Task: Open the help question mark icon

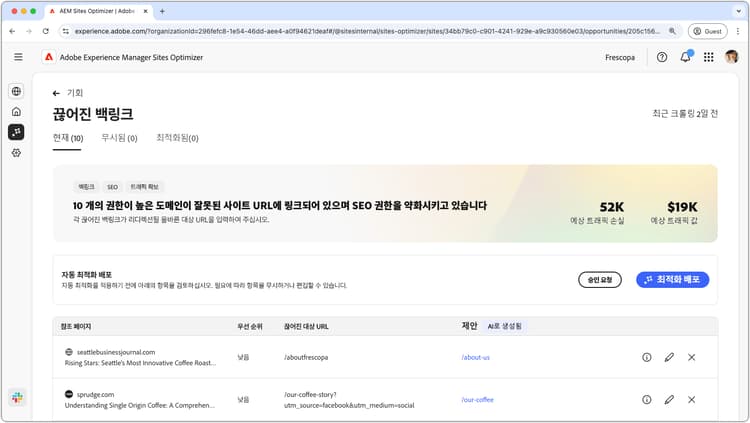Action: click(662, 57)
